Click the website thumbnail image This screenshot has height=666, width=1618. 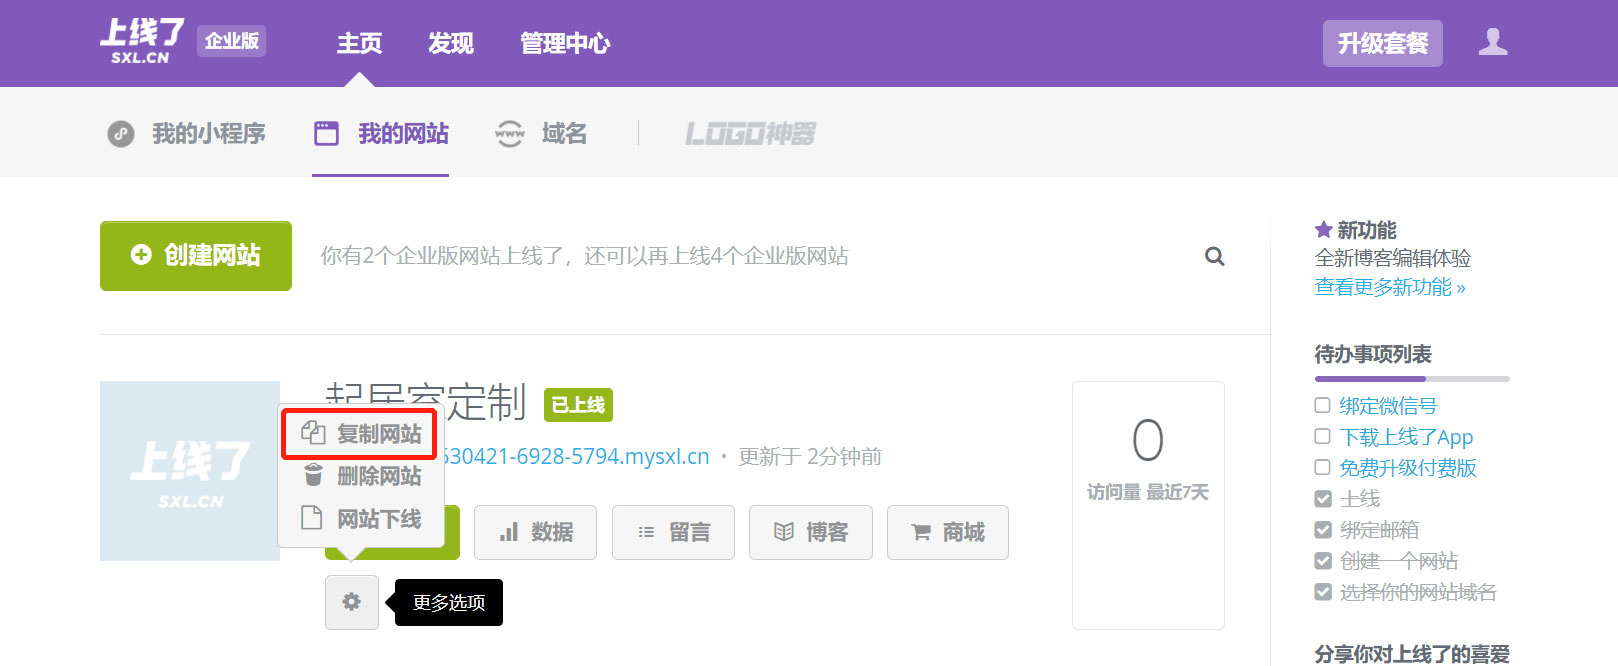pos(190,471)
